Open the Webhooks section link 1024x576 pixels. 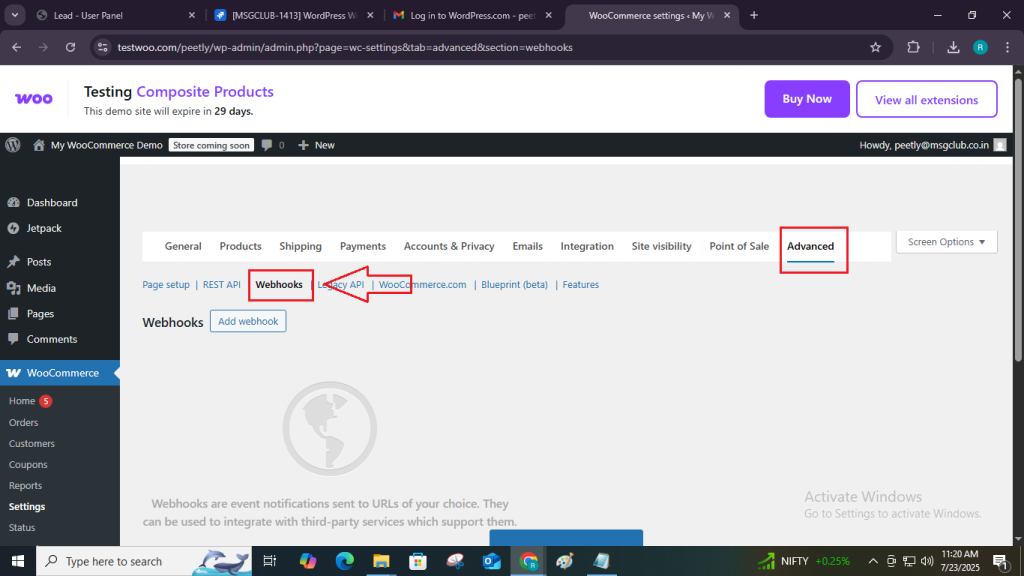[x=279, y=285]
